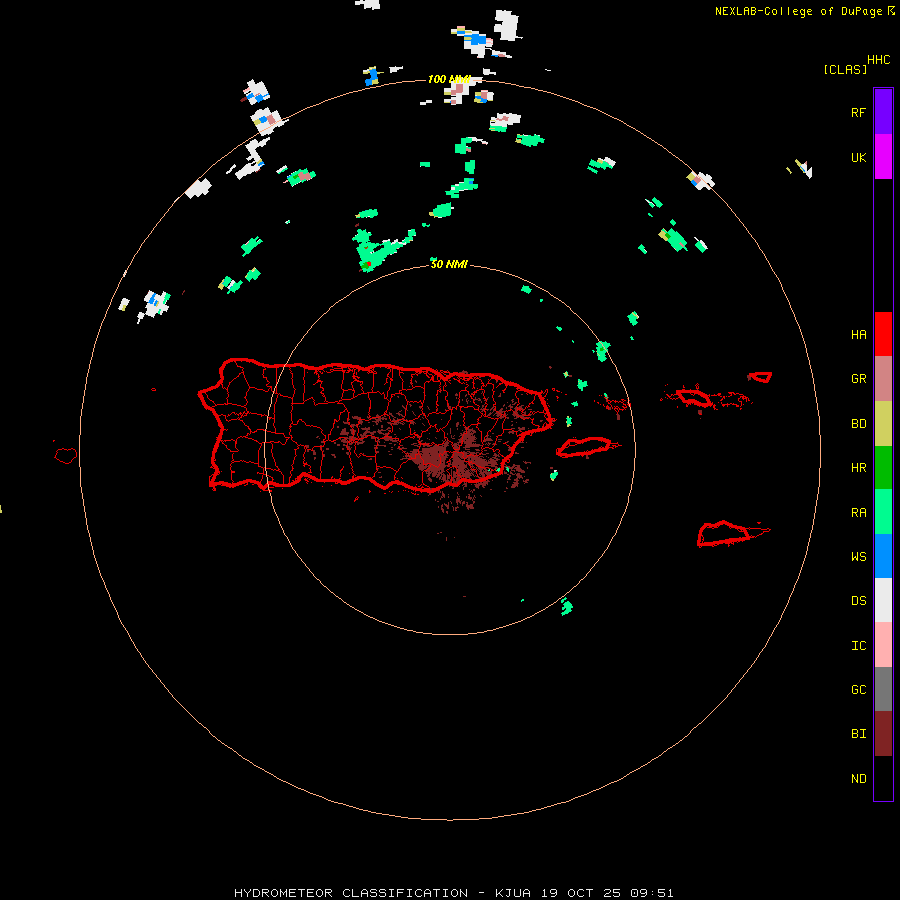Select the IC pink legend swatch
900x900 pixels.
click(x=883, y=645)
